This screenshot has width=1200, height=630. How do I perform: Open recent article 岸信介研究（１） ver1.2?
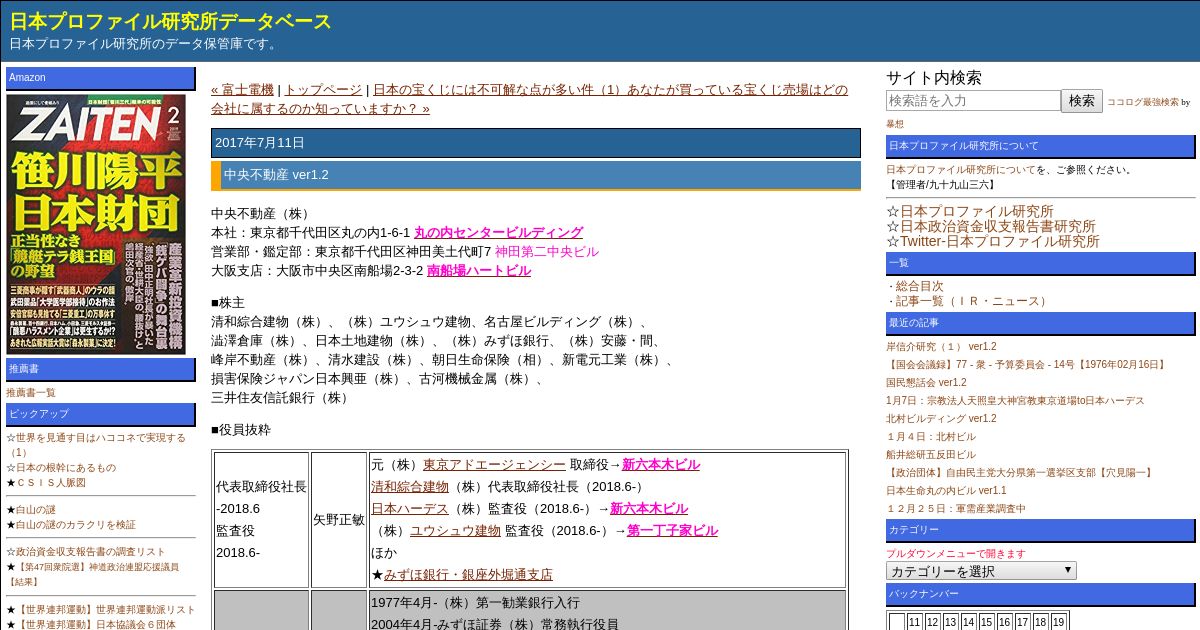click(941, 347)
